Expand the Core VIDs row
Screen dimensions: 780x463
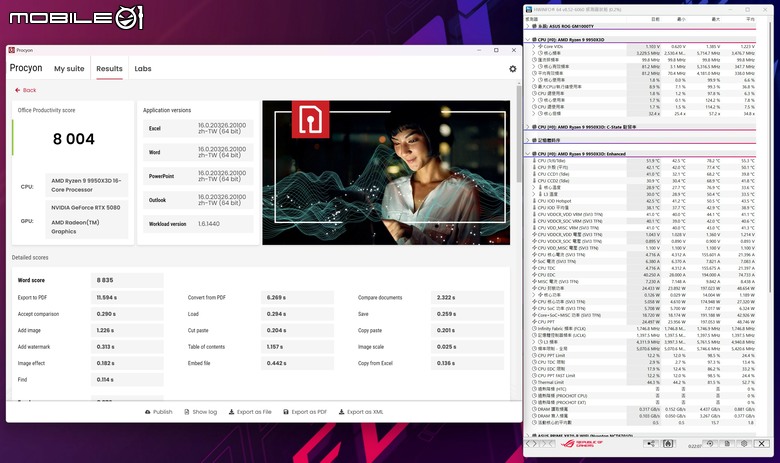click(534, 46)
